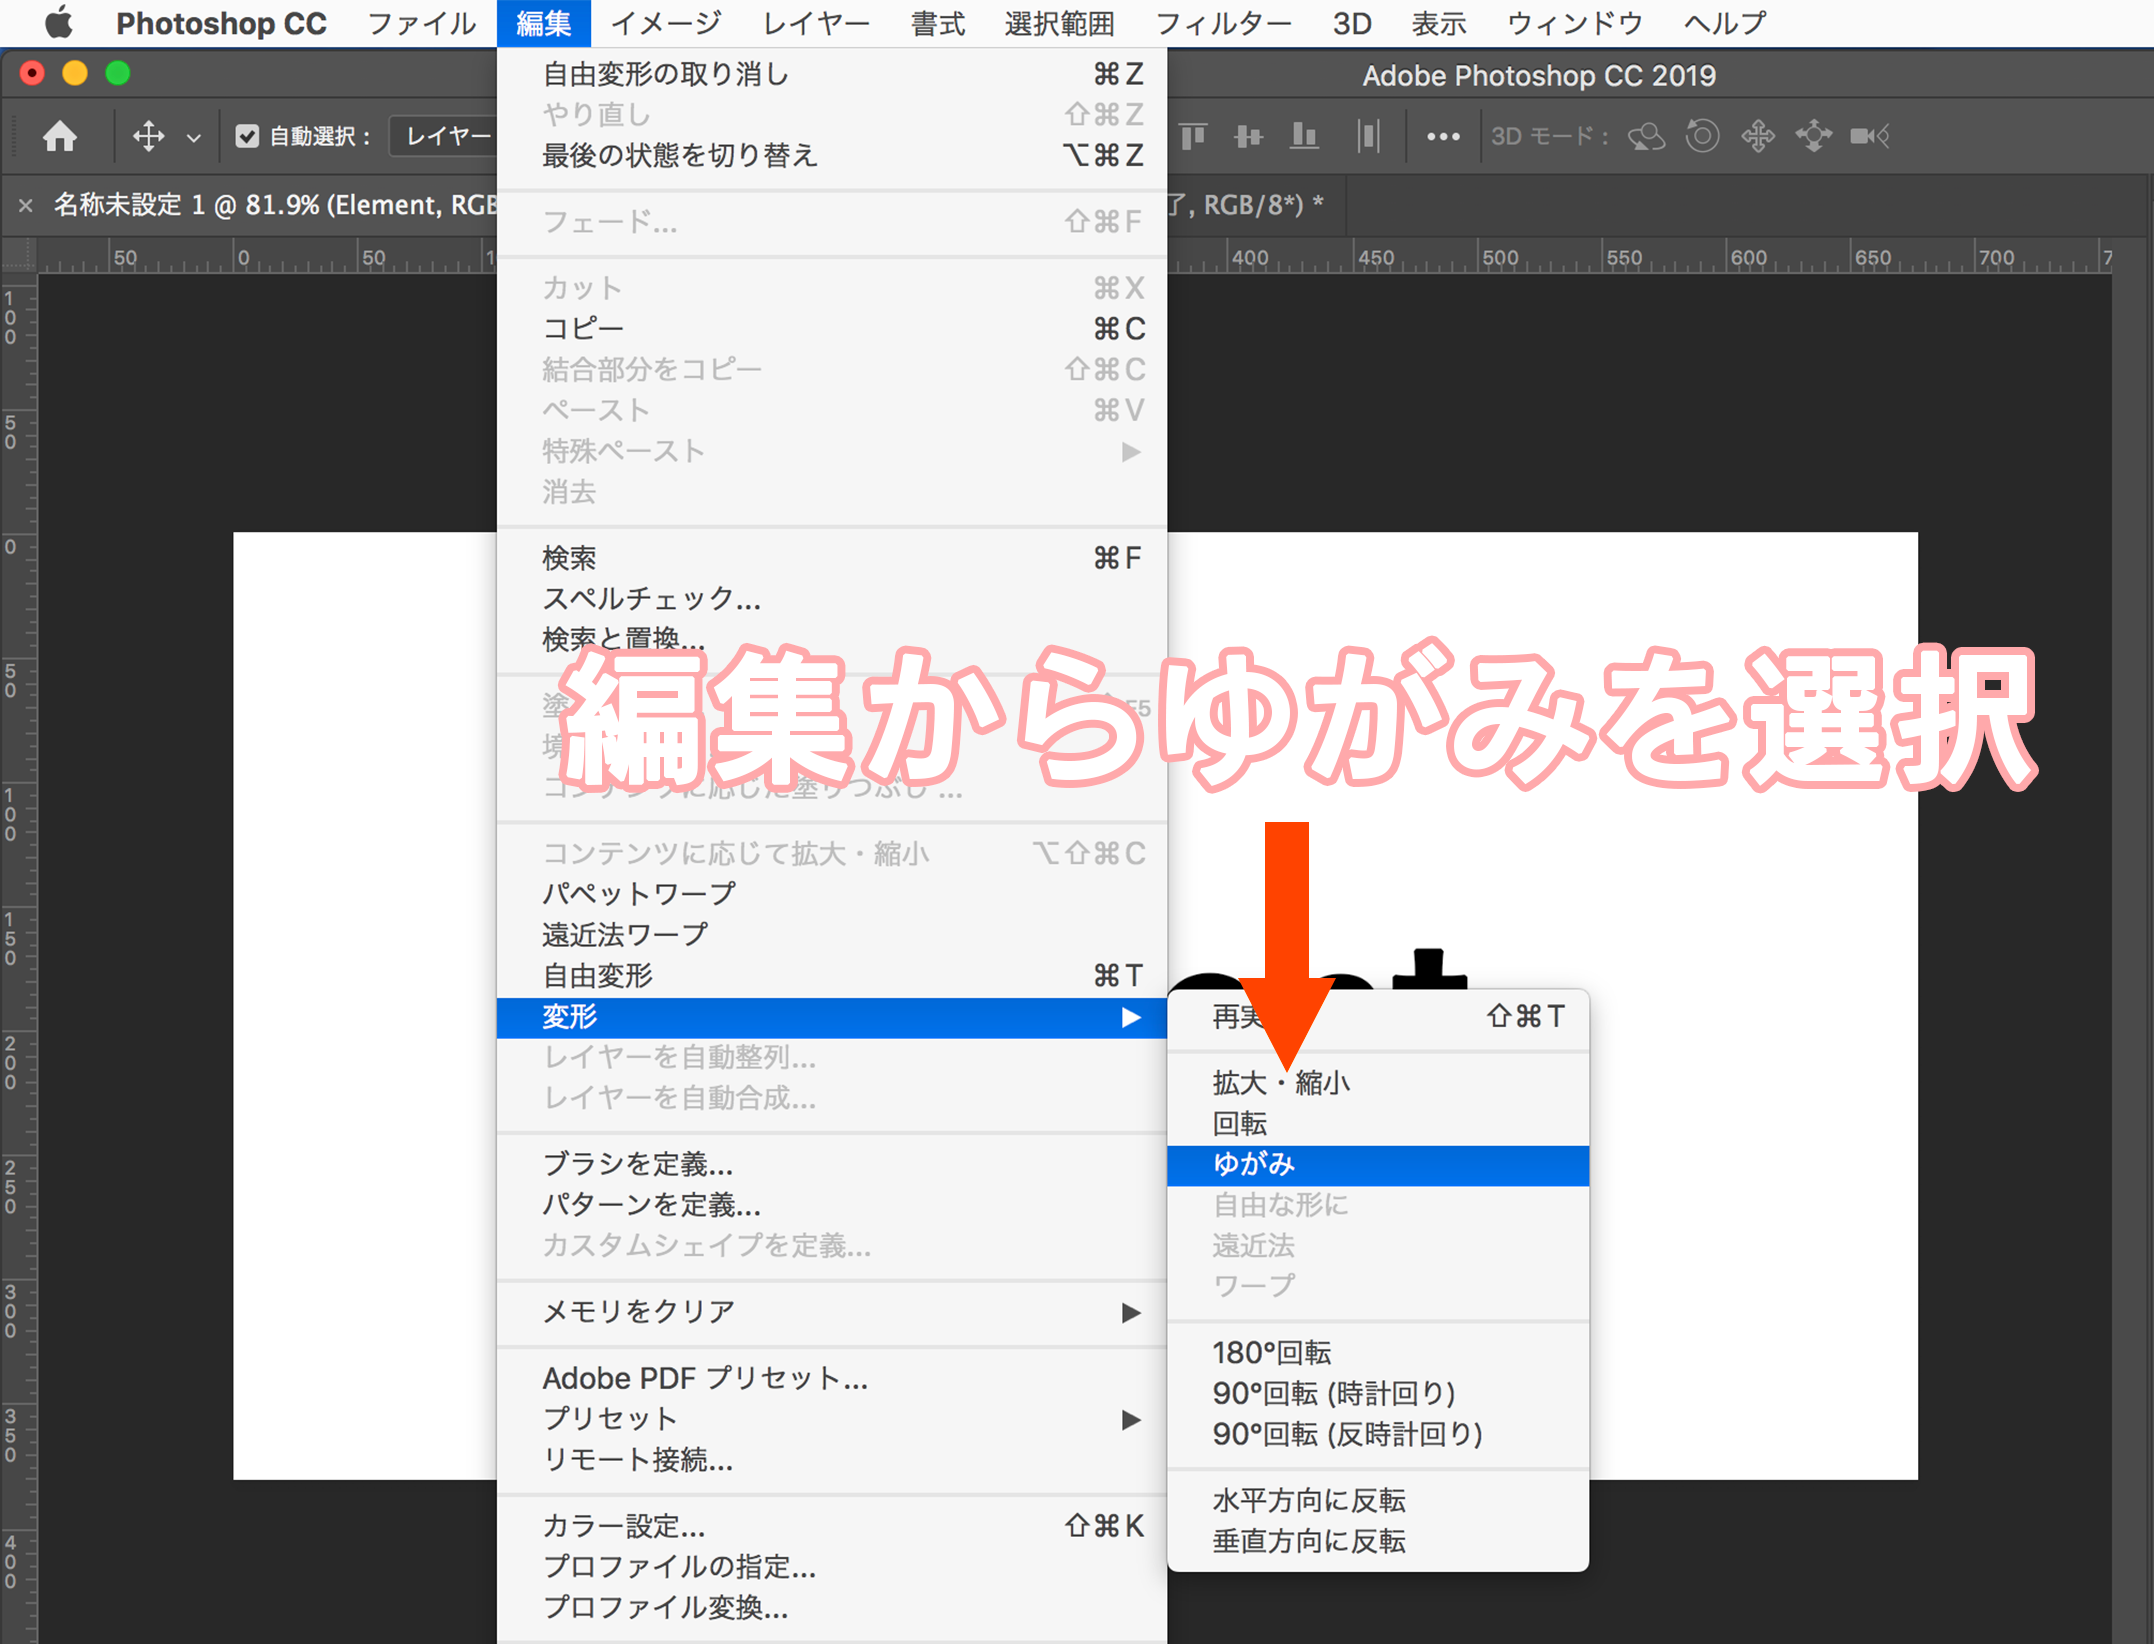Close the 名称未設定 1 document tab
This screenshot has height=1644, width=2154.
pyautogui.click(x=26, y=205)
